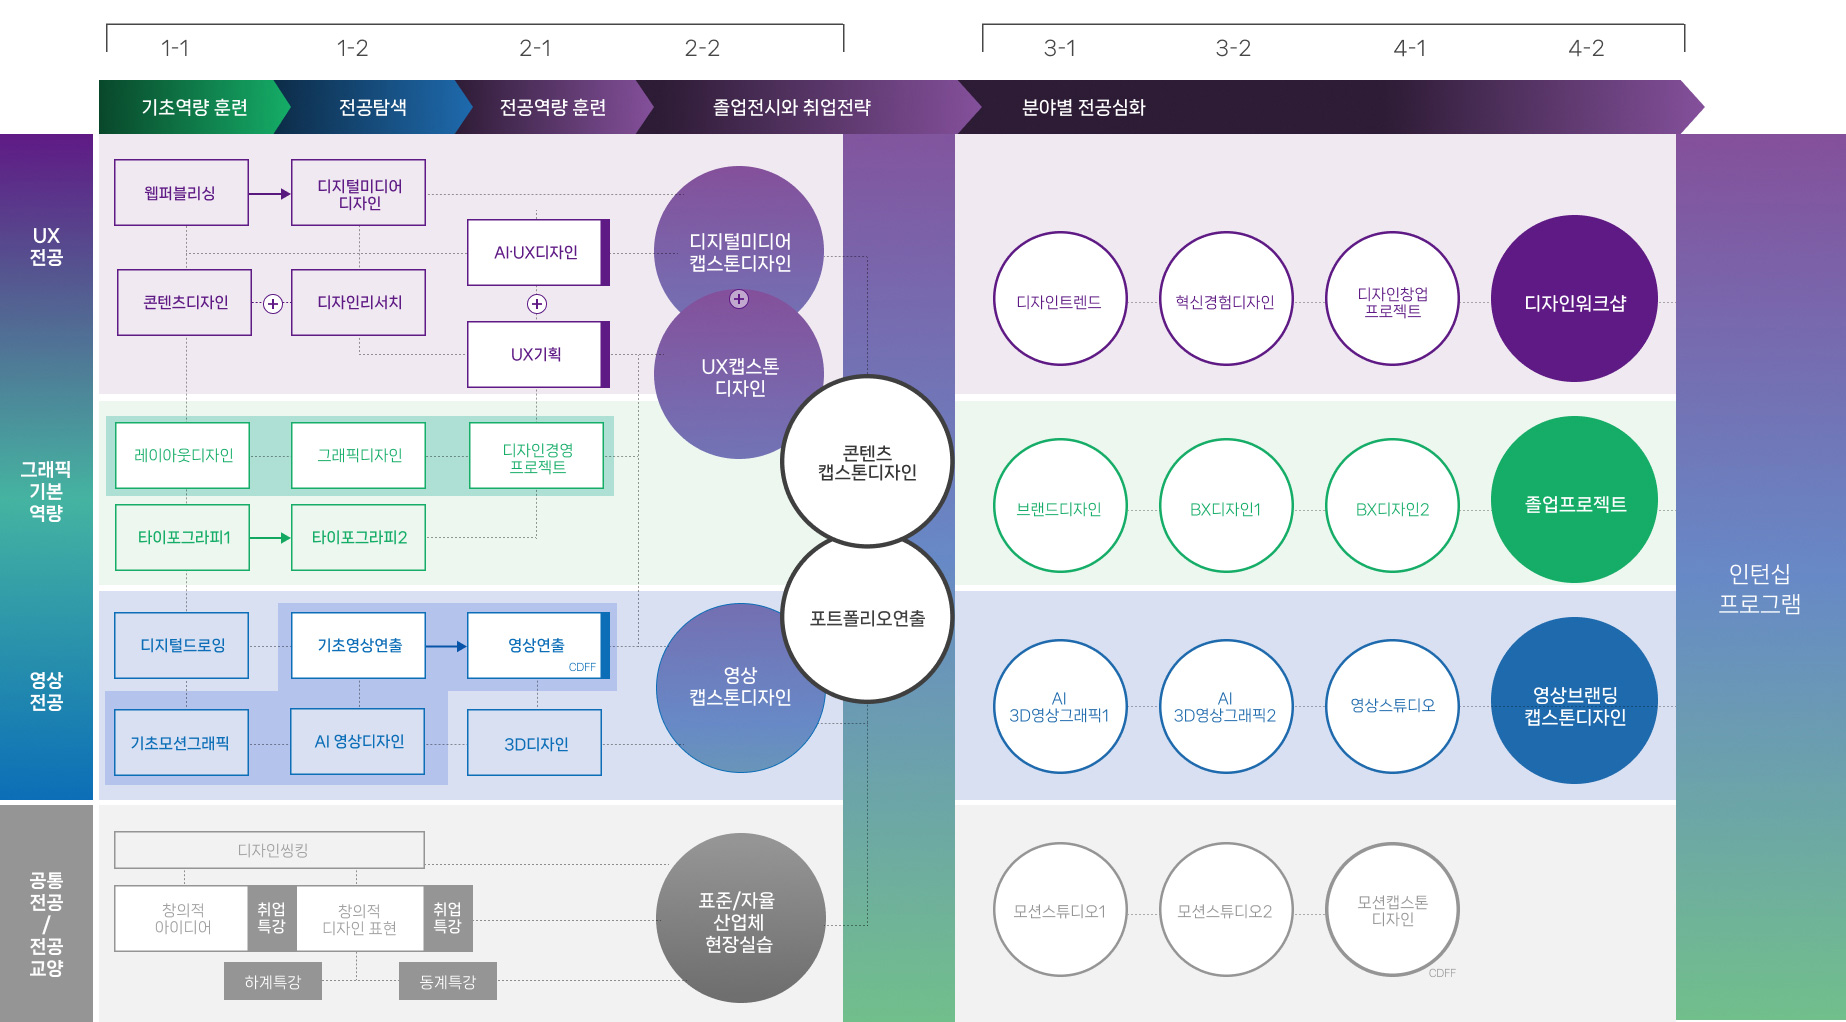Switch to the 전공탐색 stage tab
Image resolution: width=1846 pixels, height=1022 pixels.
point(372,108)
